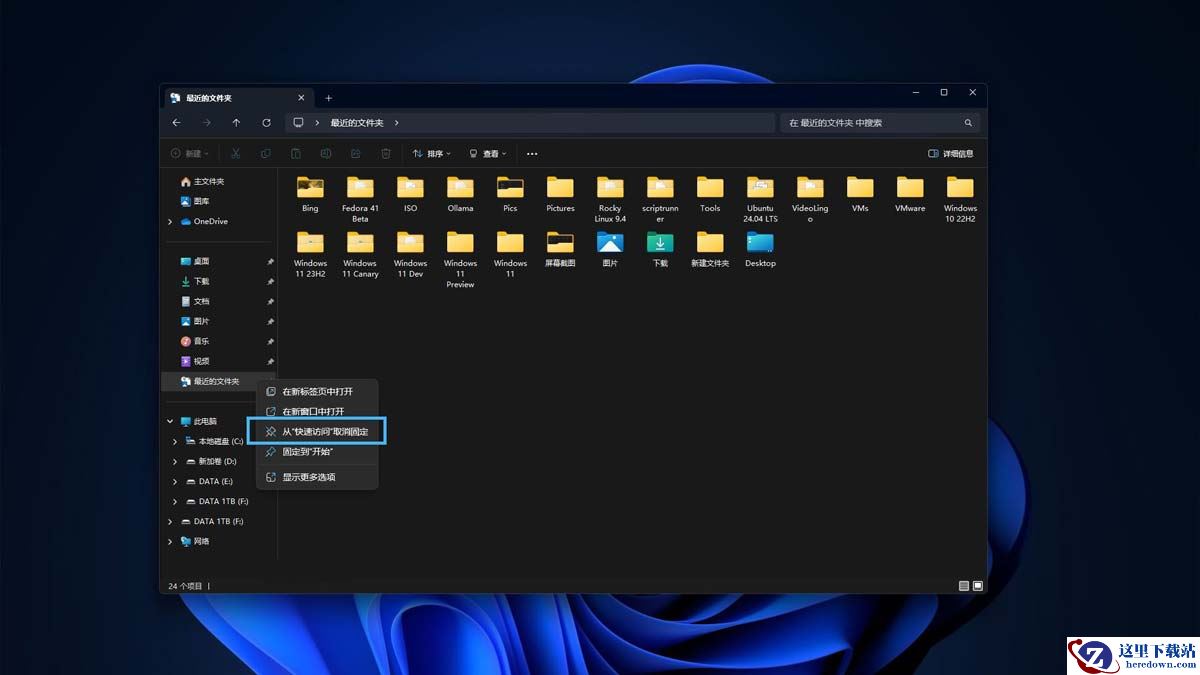The height and width of the screenshot is (675, 1200).
Task: Select 固定到"开始" menu entry
Action: tap(317, 452)
